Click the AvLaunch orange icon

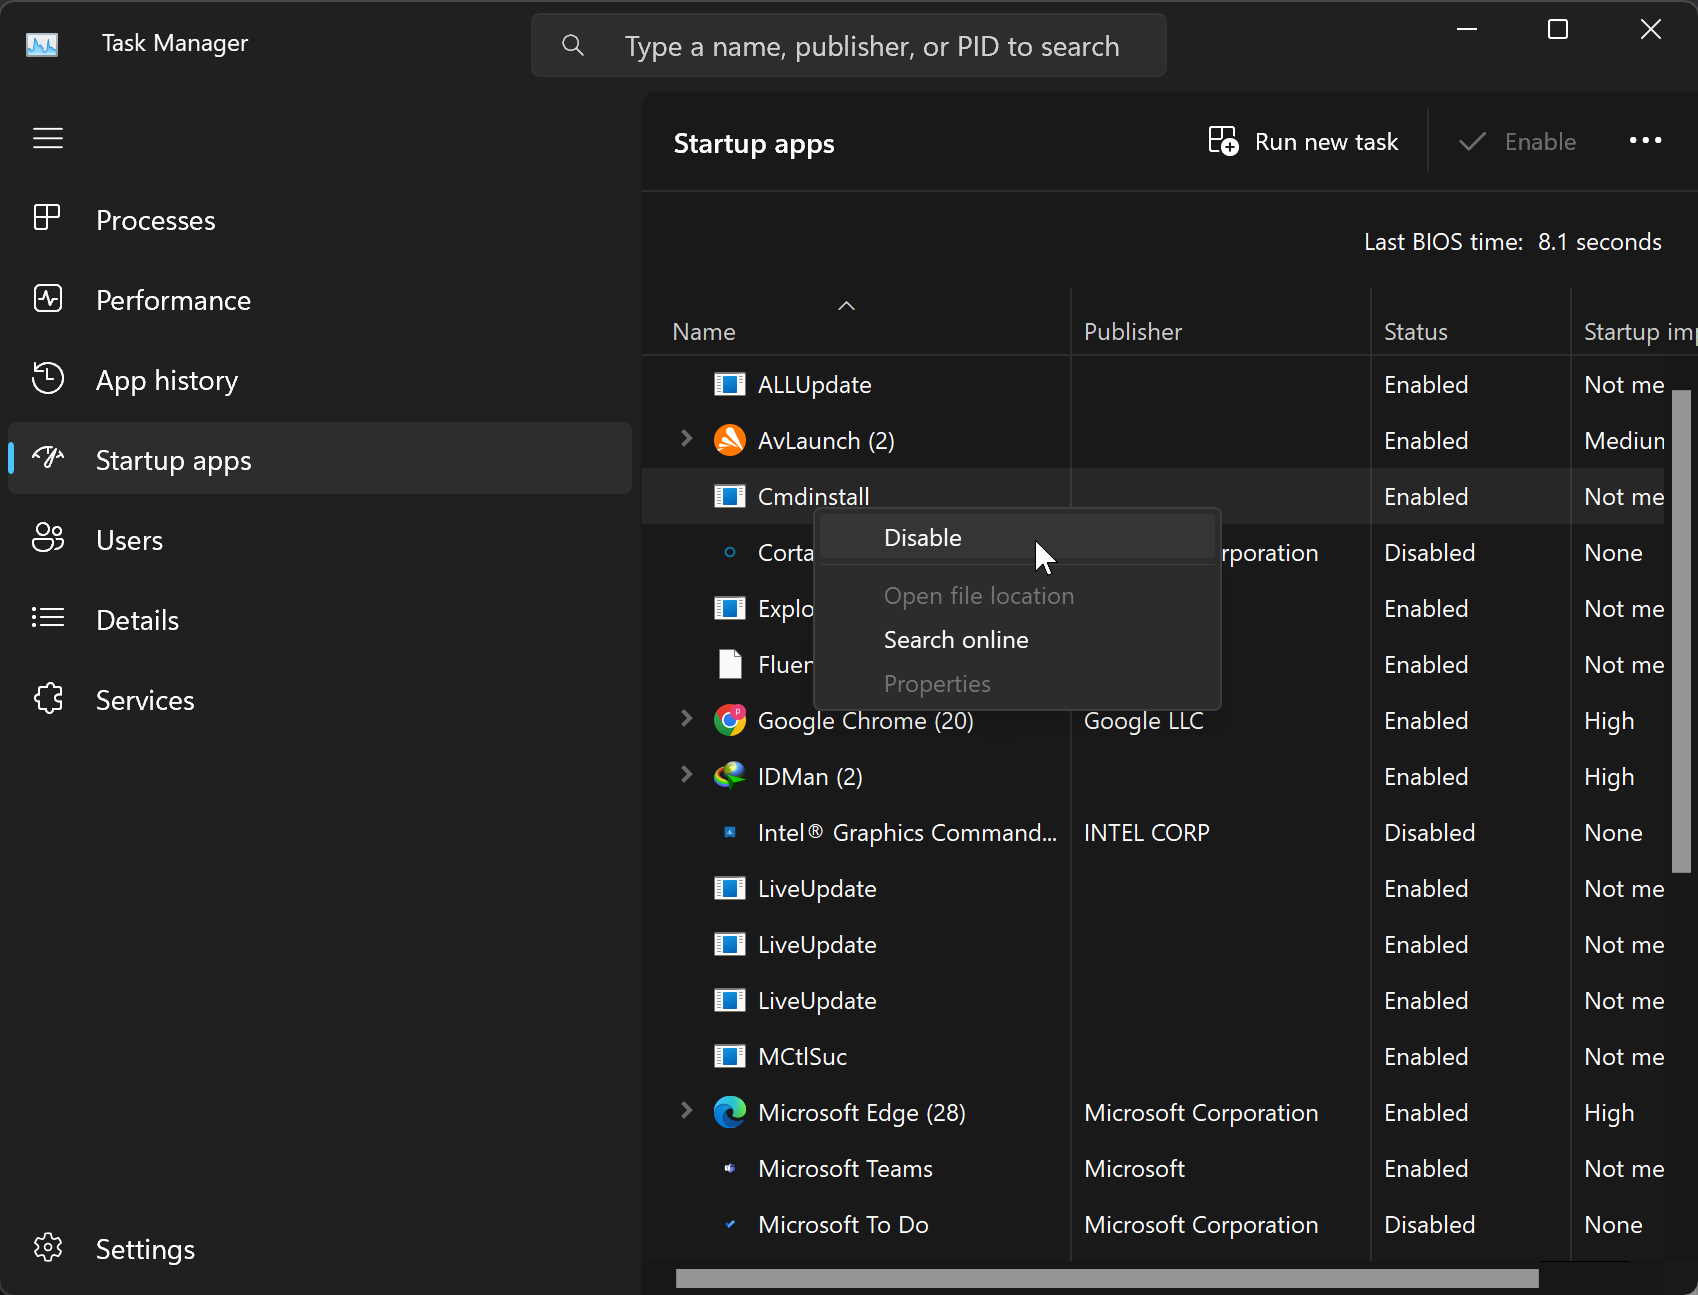pos(730,440)
